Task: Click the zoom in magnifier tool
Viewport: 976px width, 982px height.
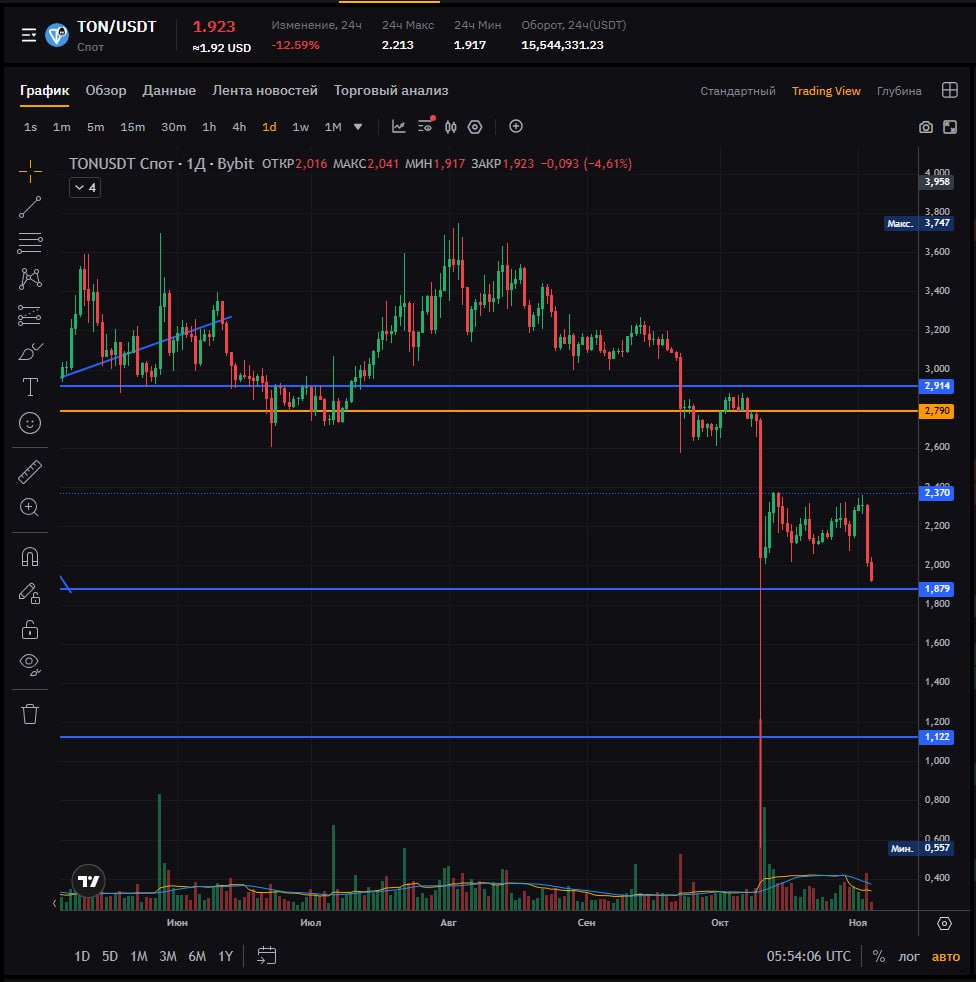Action: click(30, 507)
